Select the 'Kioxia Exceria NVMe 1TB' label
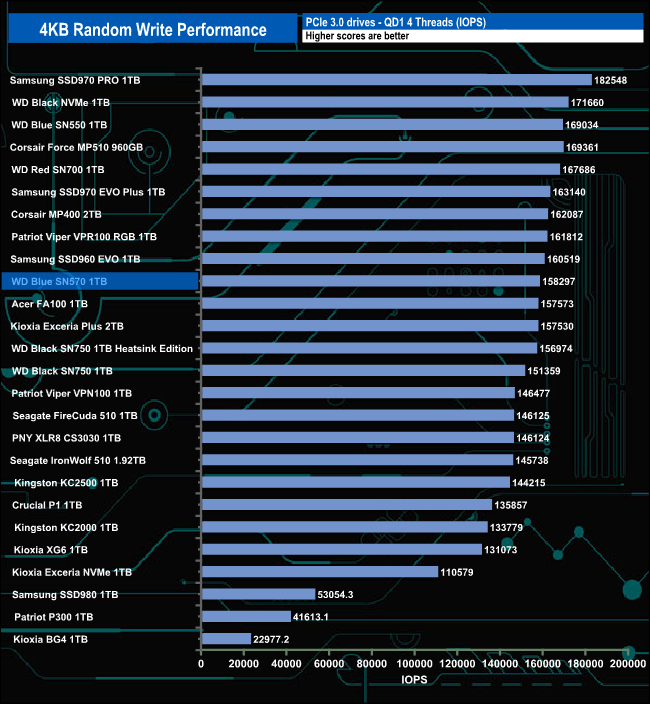The image size is (650, 704). pos(72,572)
